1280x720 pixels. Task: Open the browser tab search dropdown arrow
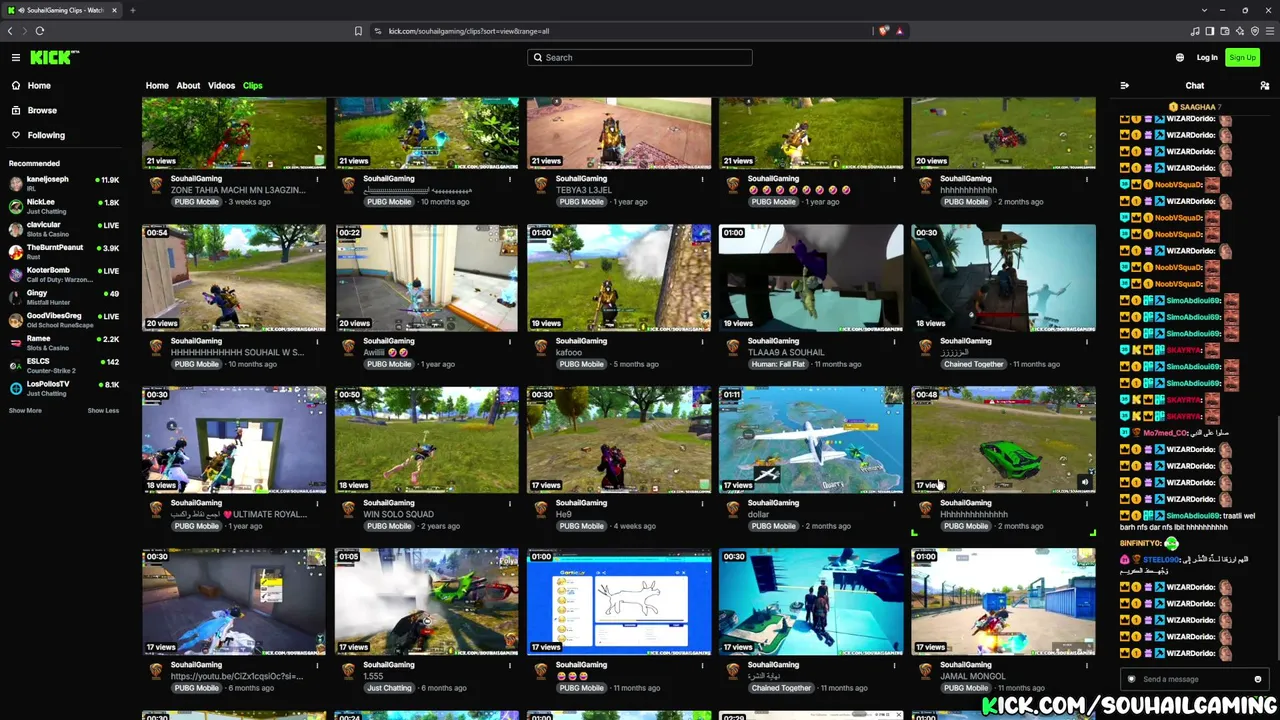click(1205, 10)
